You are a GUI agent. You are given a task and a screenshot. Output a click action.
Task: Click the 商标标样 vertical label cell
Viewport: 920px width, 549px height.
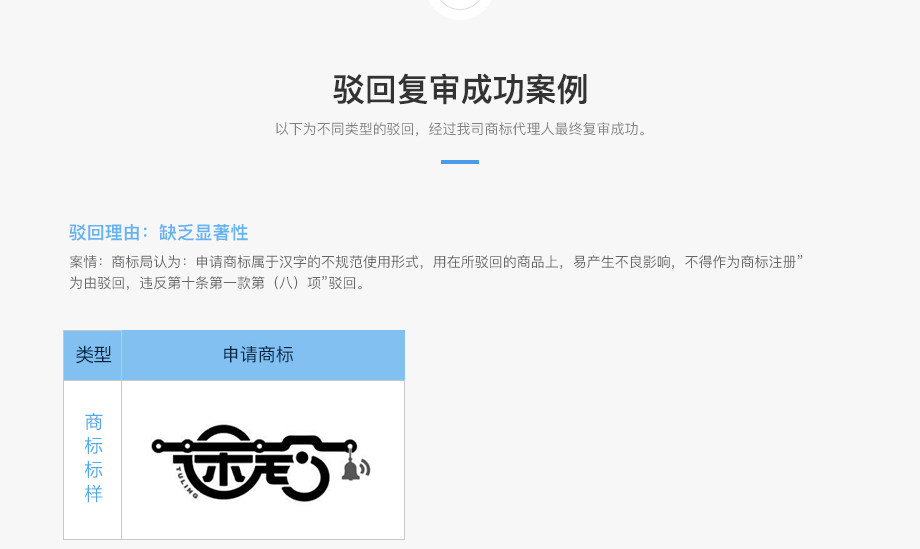[x=93, y=460]
